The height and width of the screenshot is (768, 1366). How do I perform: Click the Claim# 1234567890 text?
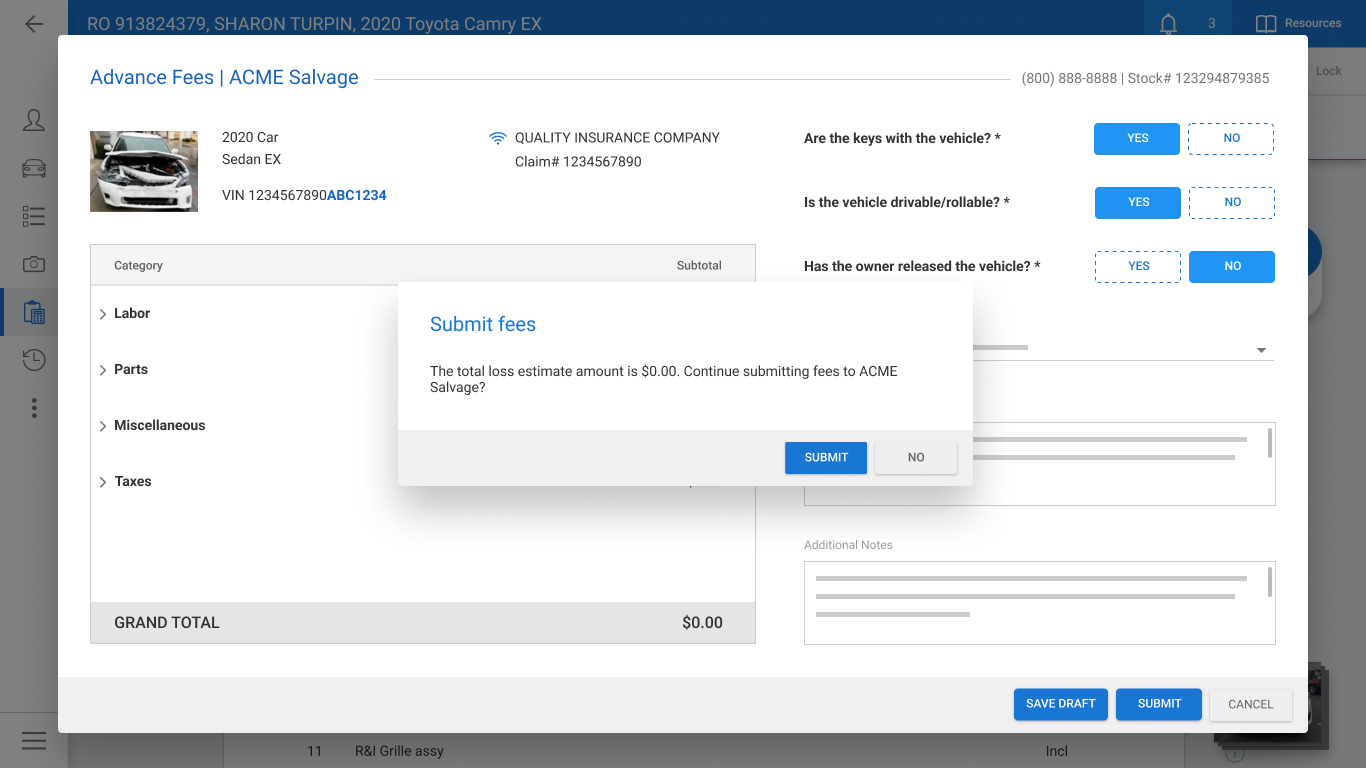578,162
